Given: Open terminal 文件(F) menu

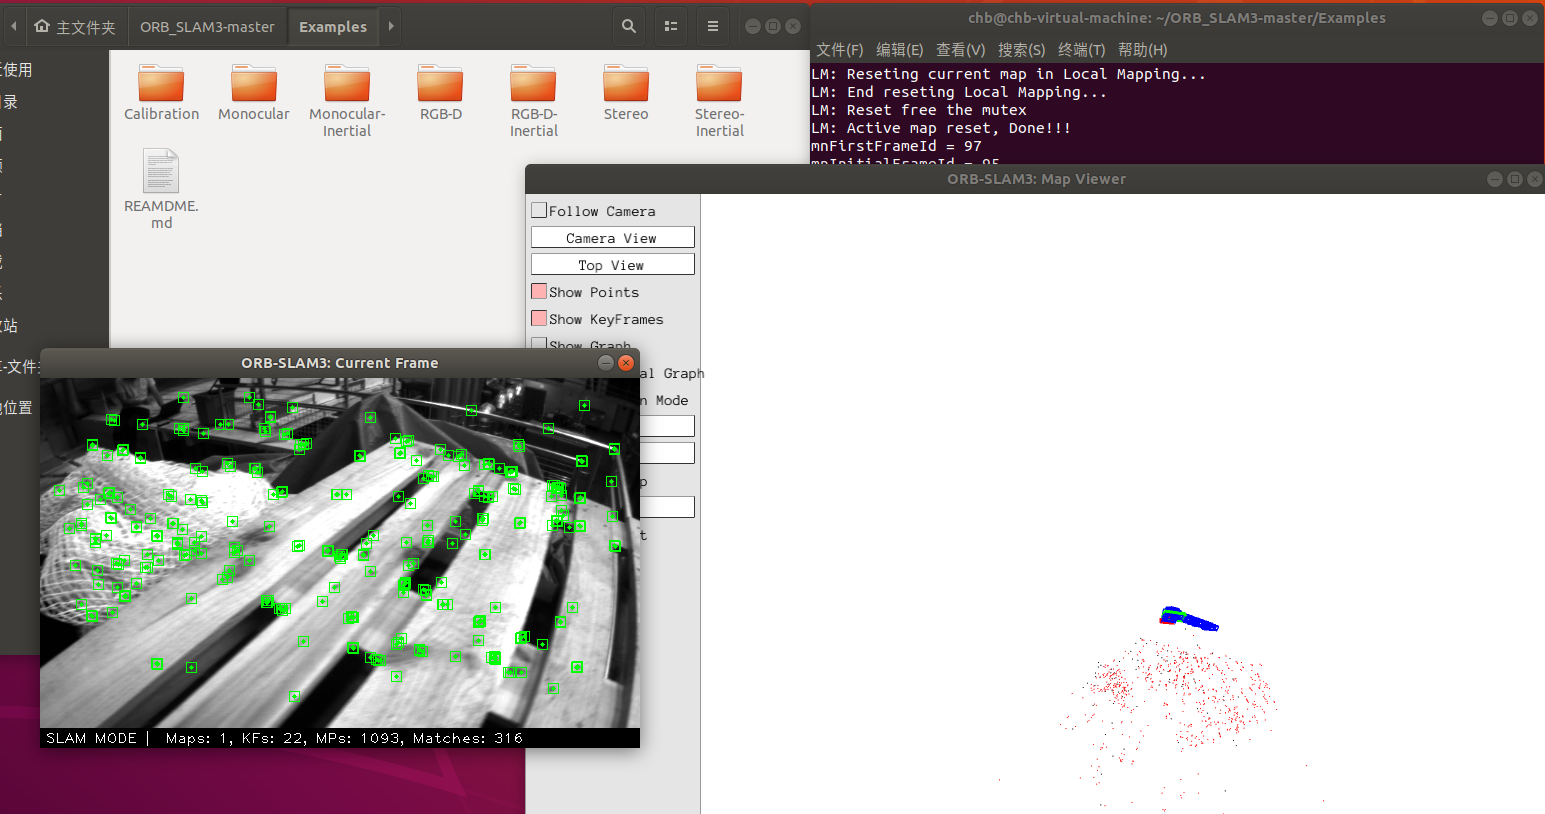Looking at the screenshot, I should 840,50.
